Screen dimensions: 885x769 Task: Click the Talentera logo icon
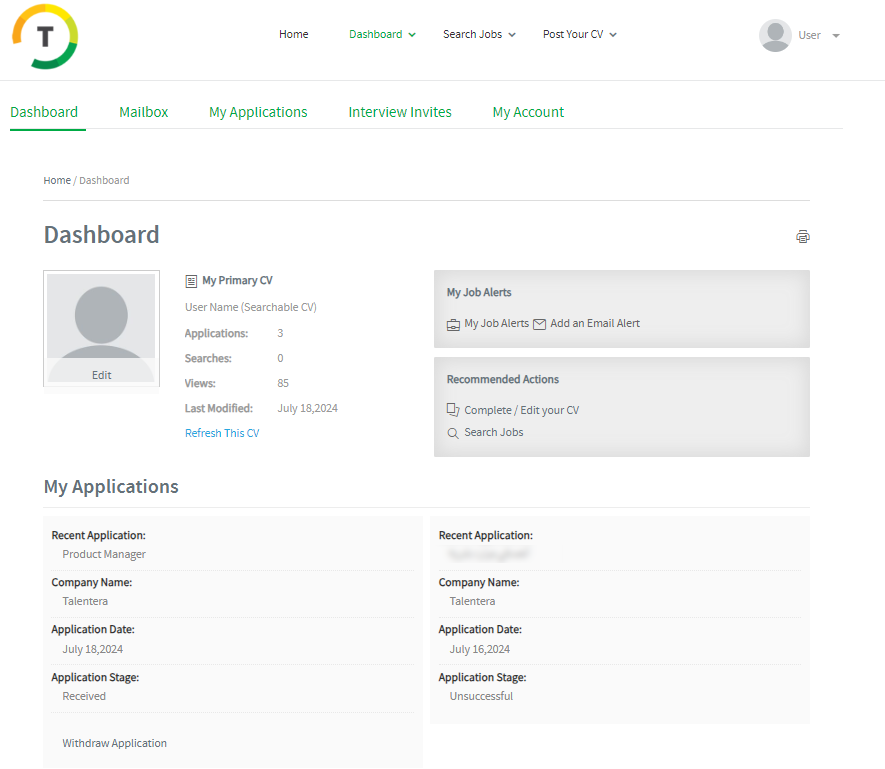pos(45,36)
